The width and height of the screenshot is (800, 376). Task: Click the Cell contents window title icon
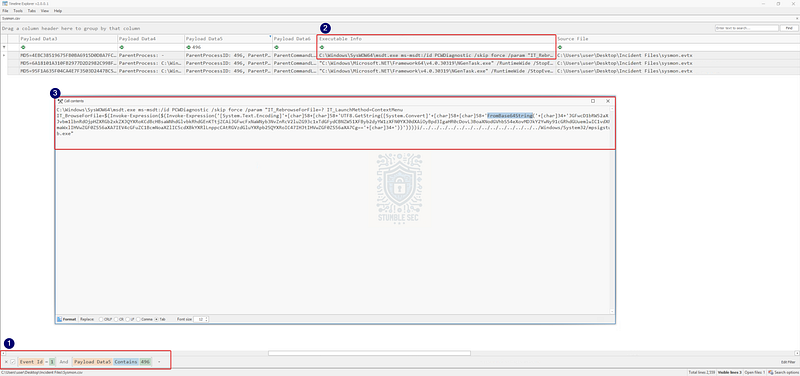point(60,101)
